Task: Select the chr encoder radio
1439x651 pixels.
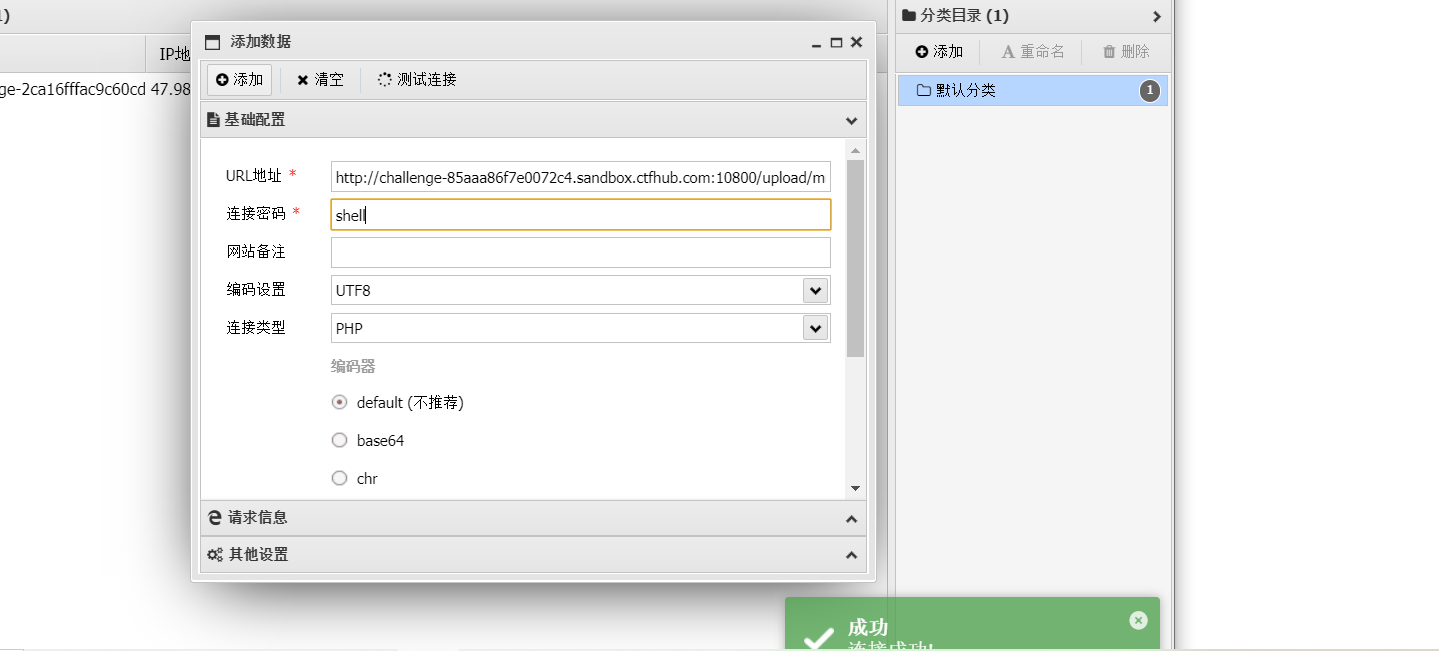Action: [x=340, y=478]
